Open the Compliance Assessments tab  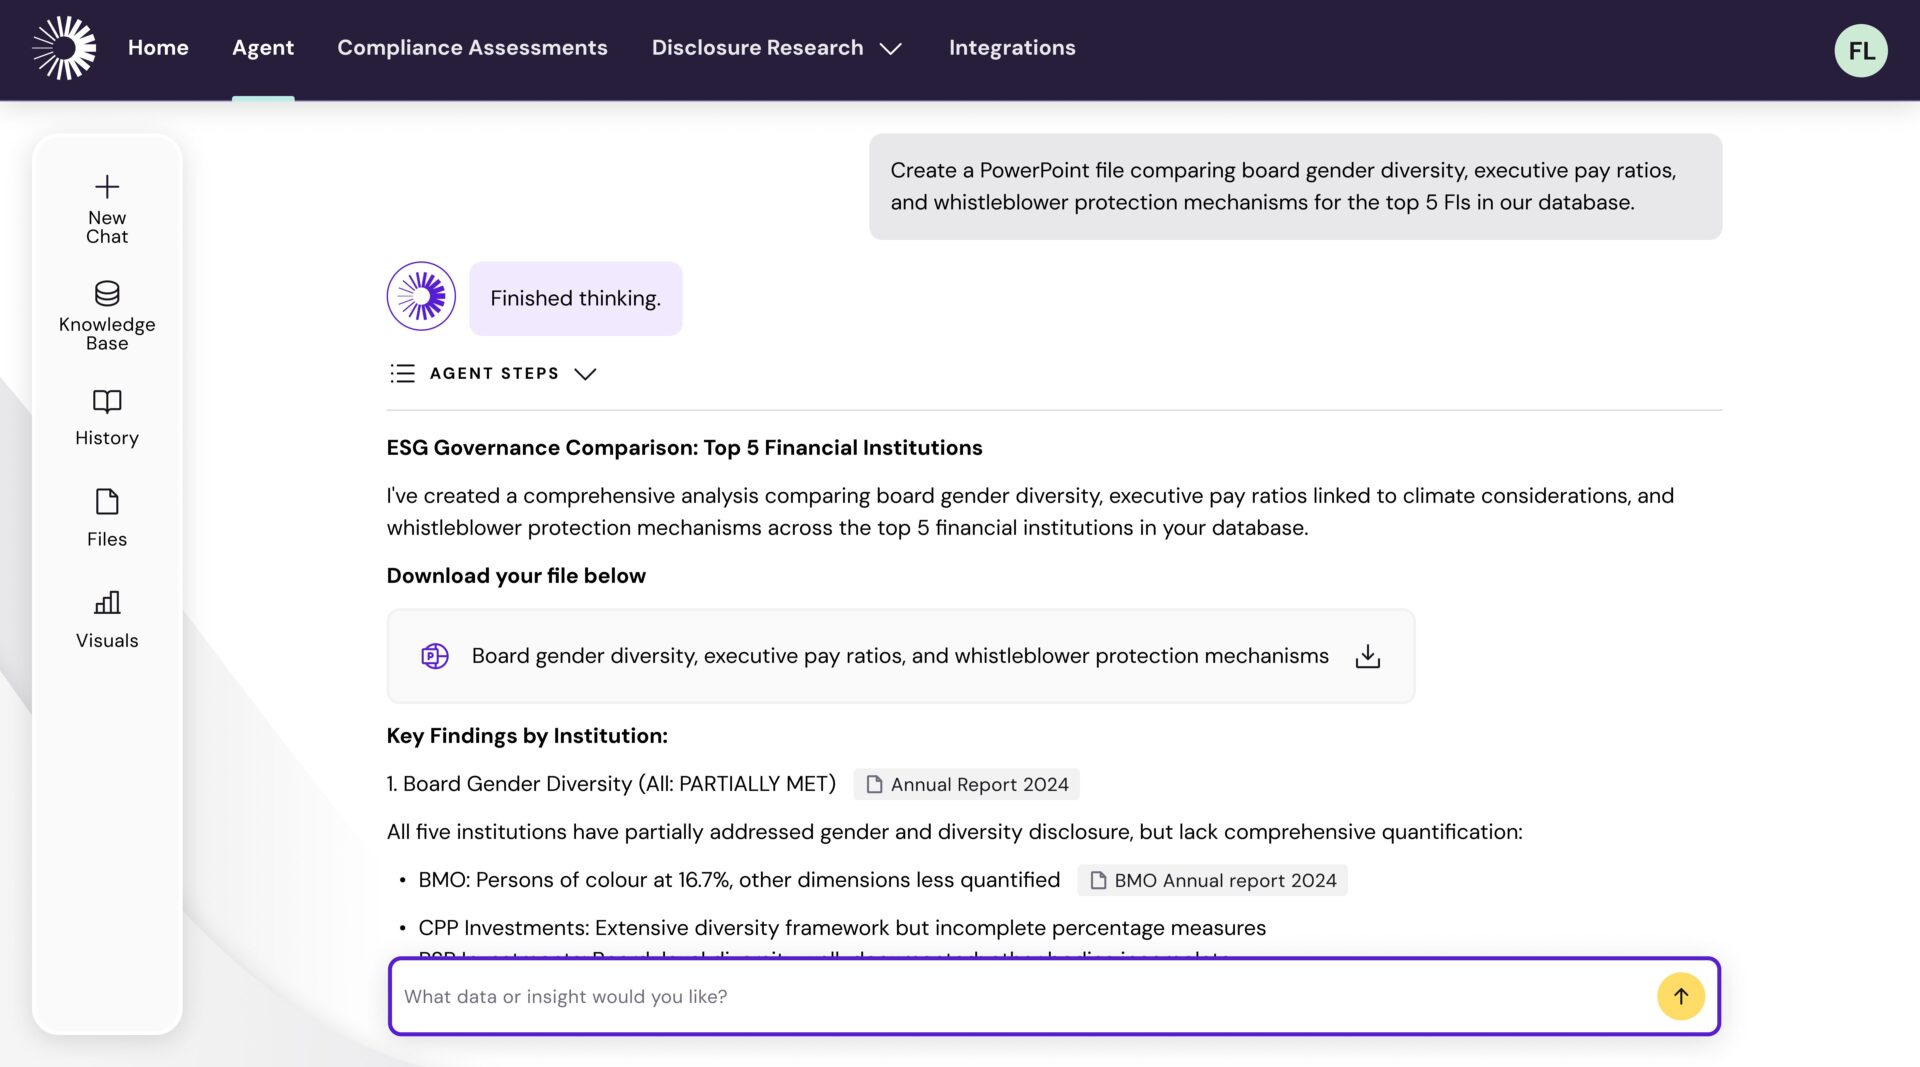pyautogui.click(x=472, y=48)
